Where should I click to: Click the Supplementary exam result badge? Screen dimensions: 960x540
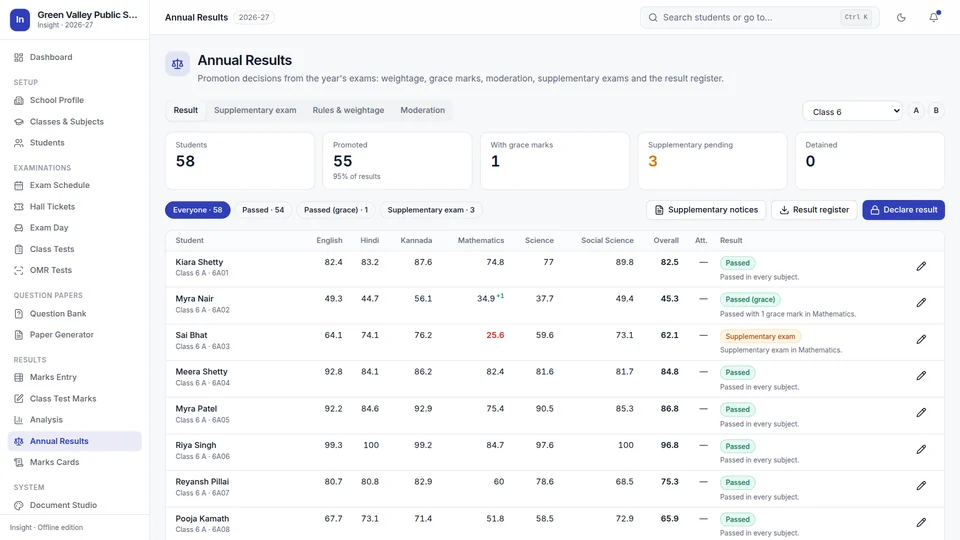(x=760, y=336)
